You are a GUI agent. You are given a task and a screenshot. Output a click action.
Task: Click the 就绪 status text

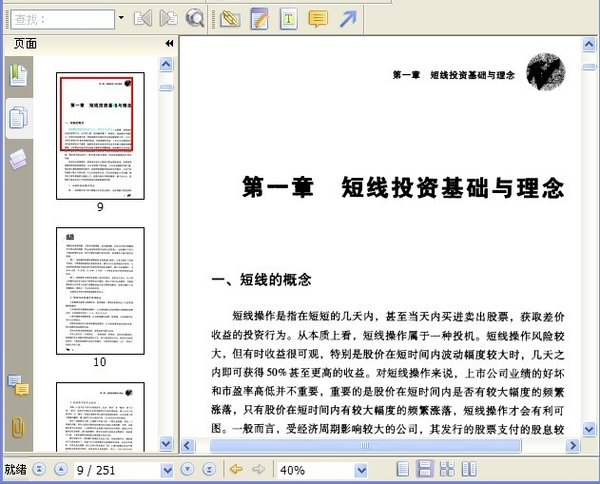(16, 469)
